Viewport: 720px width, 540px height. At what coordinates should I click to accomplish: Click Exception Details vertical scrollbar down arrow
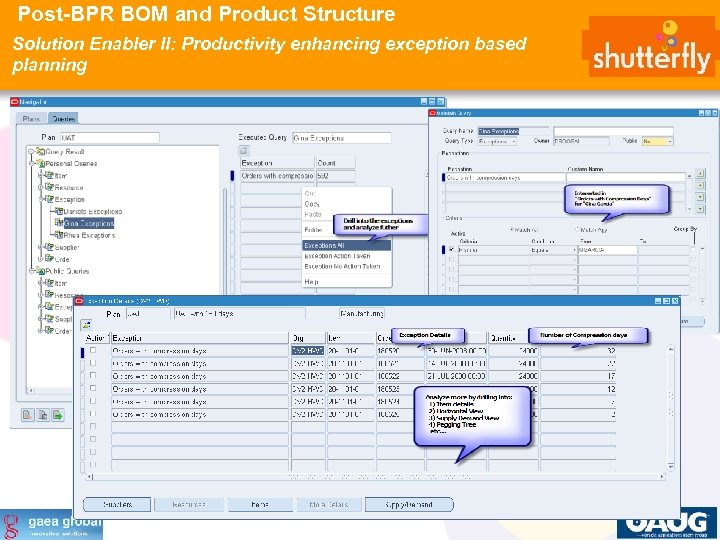pyautogui.click(x=671, y=467)
